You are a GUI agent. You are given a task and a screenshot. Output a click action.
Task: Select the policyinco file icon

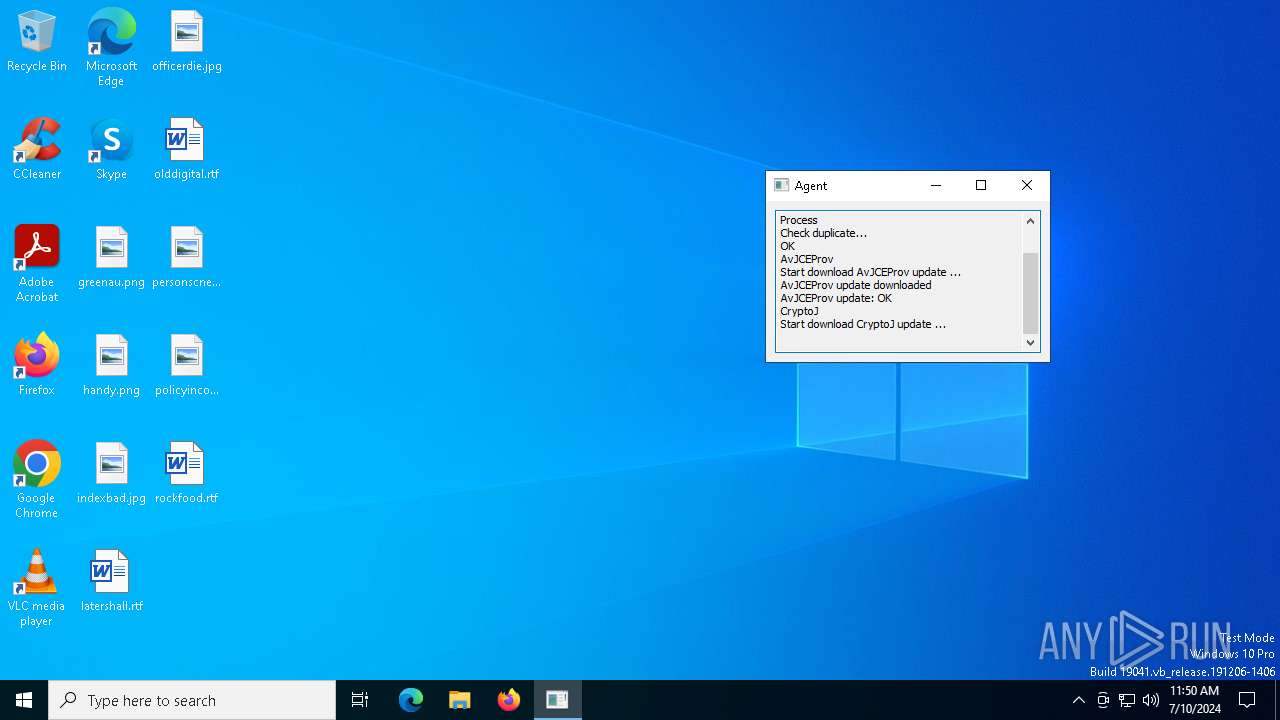click(187, 366)
